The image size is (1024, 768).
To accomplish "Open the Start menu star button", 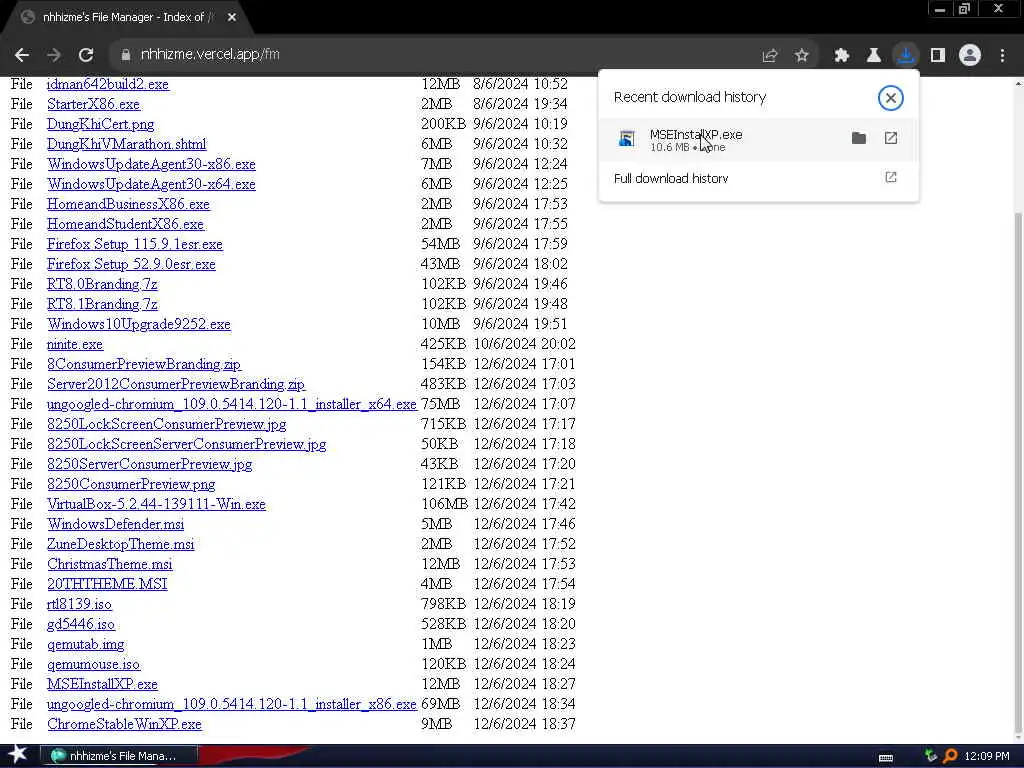I will coord(18,754).
